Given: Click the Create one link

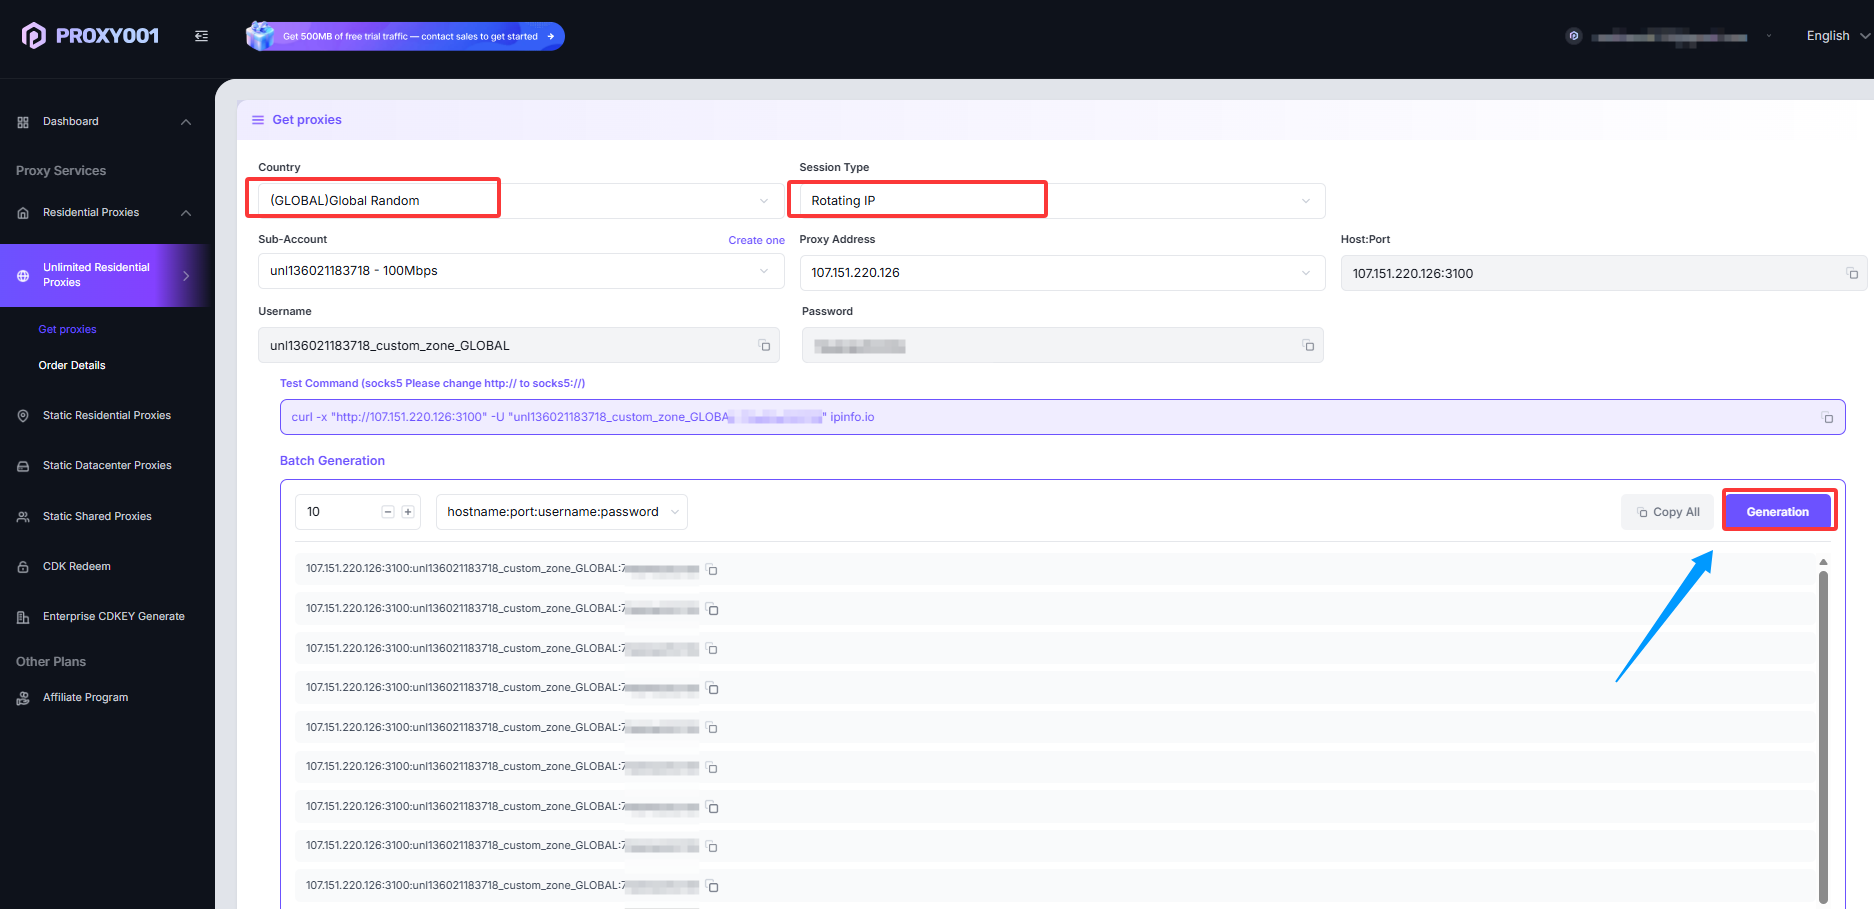Looking at the screenshot, I should pos(756,240).
